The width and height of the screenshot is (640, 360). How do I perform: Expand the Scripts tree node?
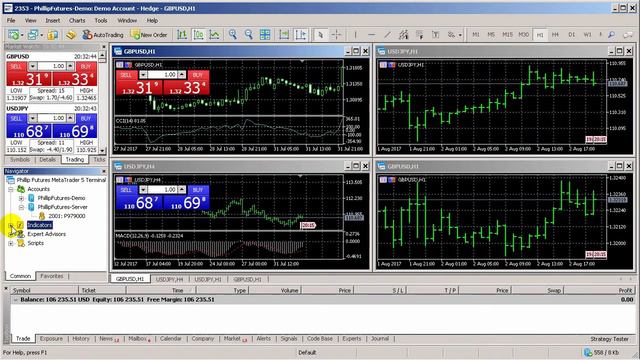point(11,243)
